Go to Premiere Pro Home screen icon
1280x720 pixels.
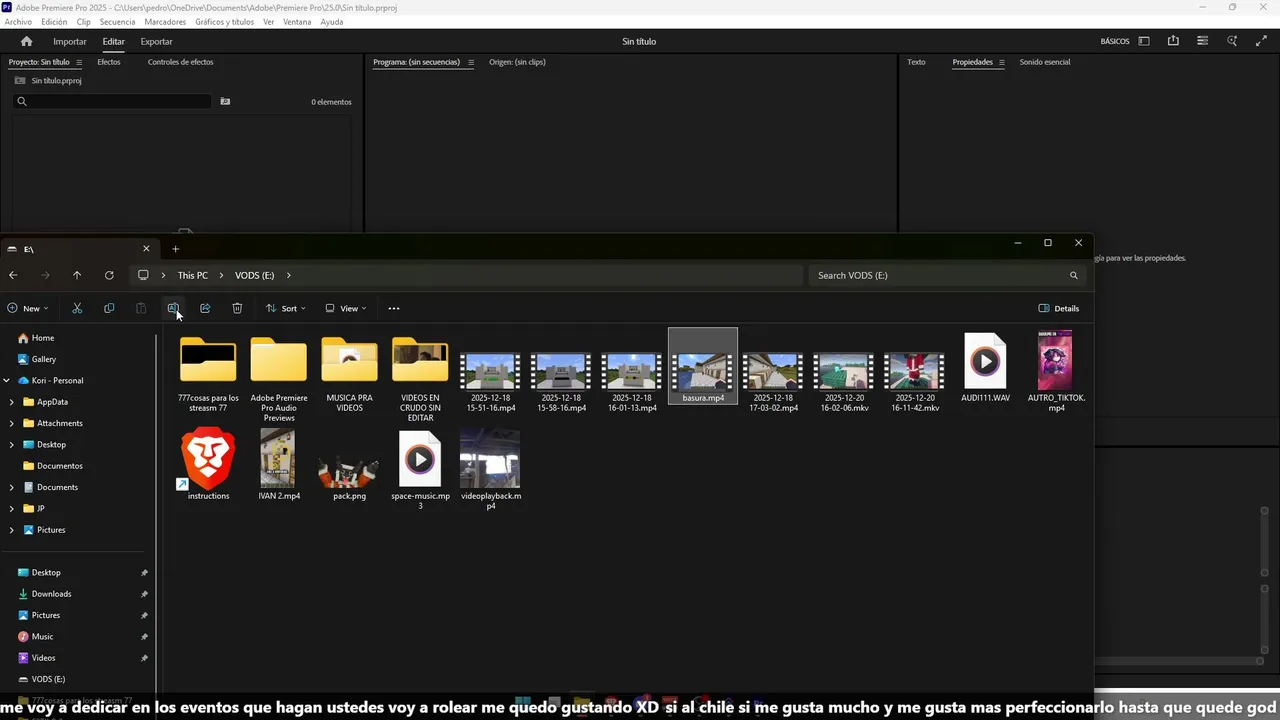pyautogui.click(x=27, y=41)
